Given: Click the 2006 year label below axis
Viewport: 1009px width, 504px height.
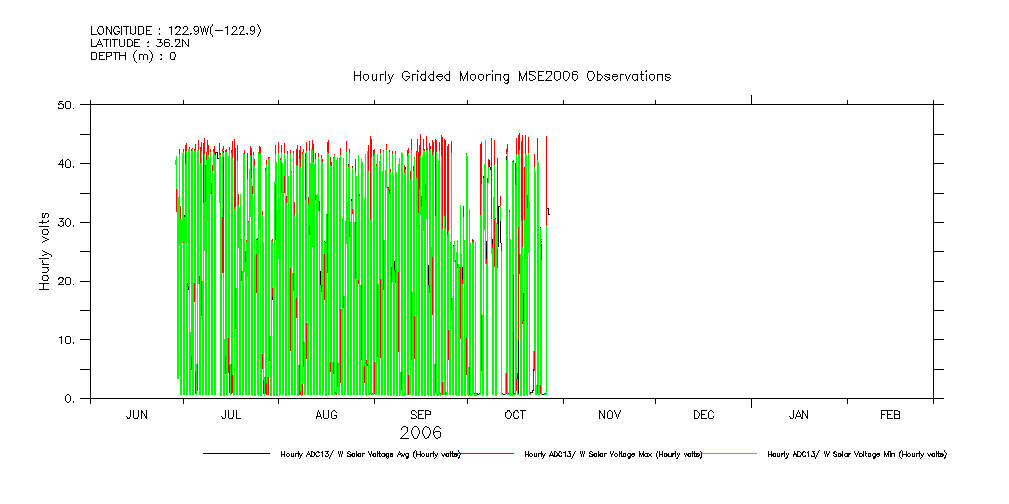Looking at the screenshot, I should click(420, 433).
